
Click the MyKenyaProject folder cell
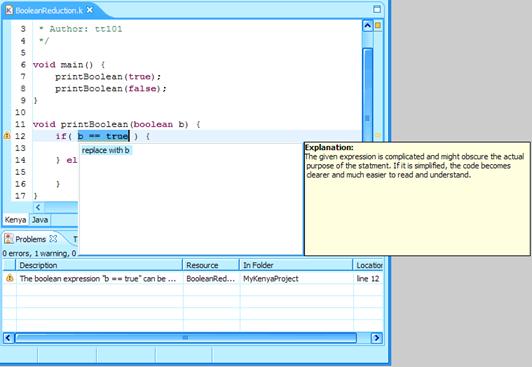(271, 278)
